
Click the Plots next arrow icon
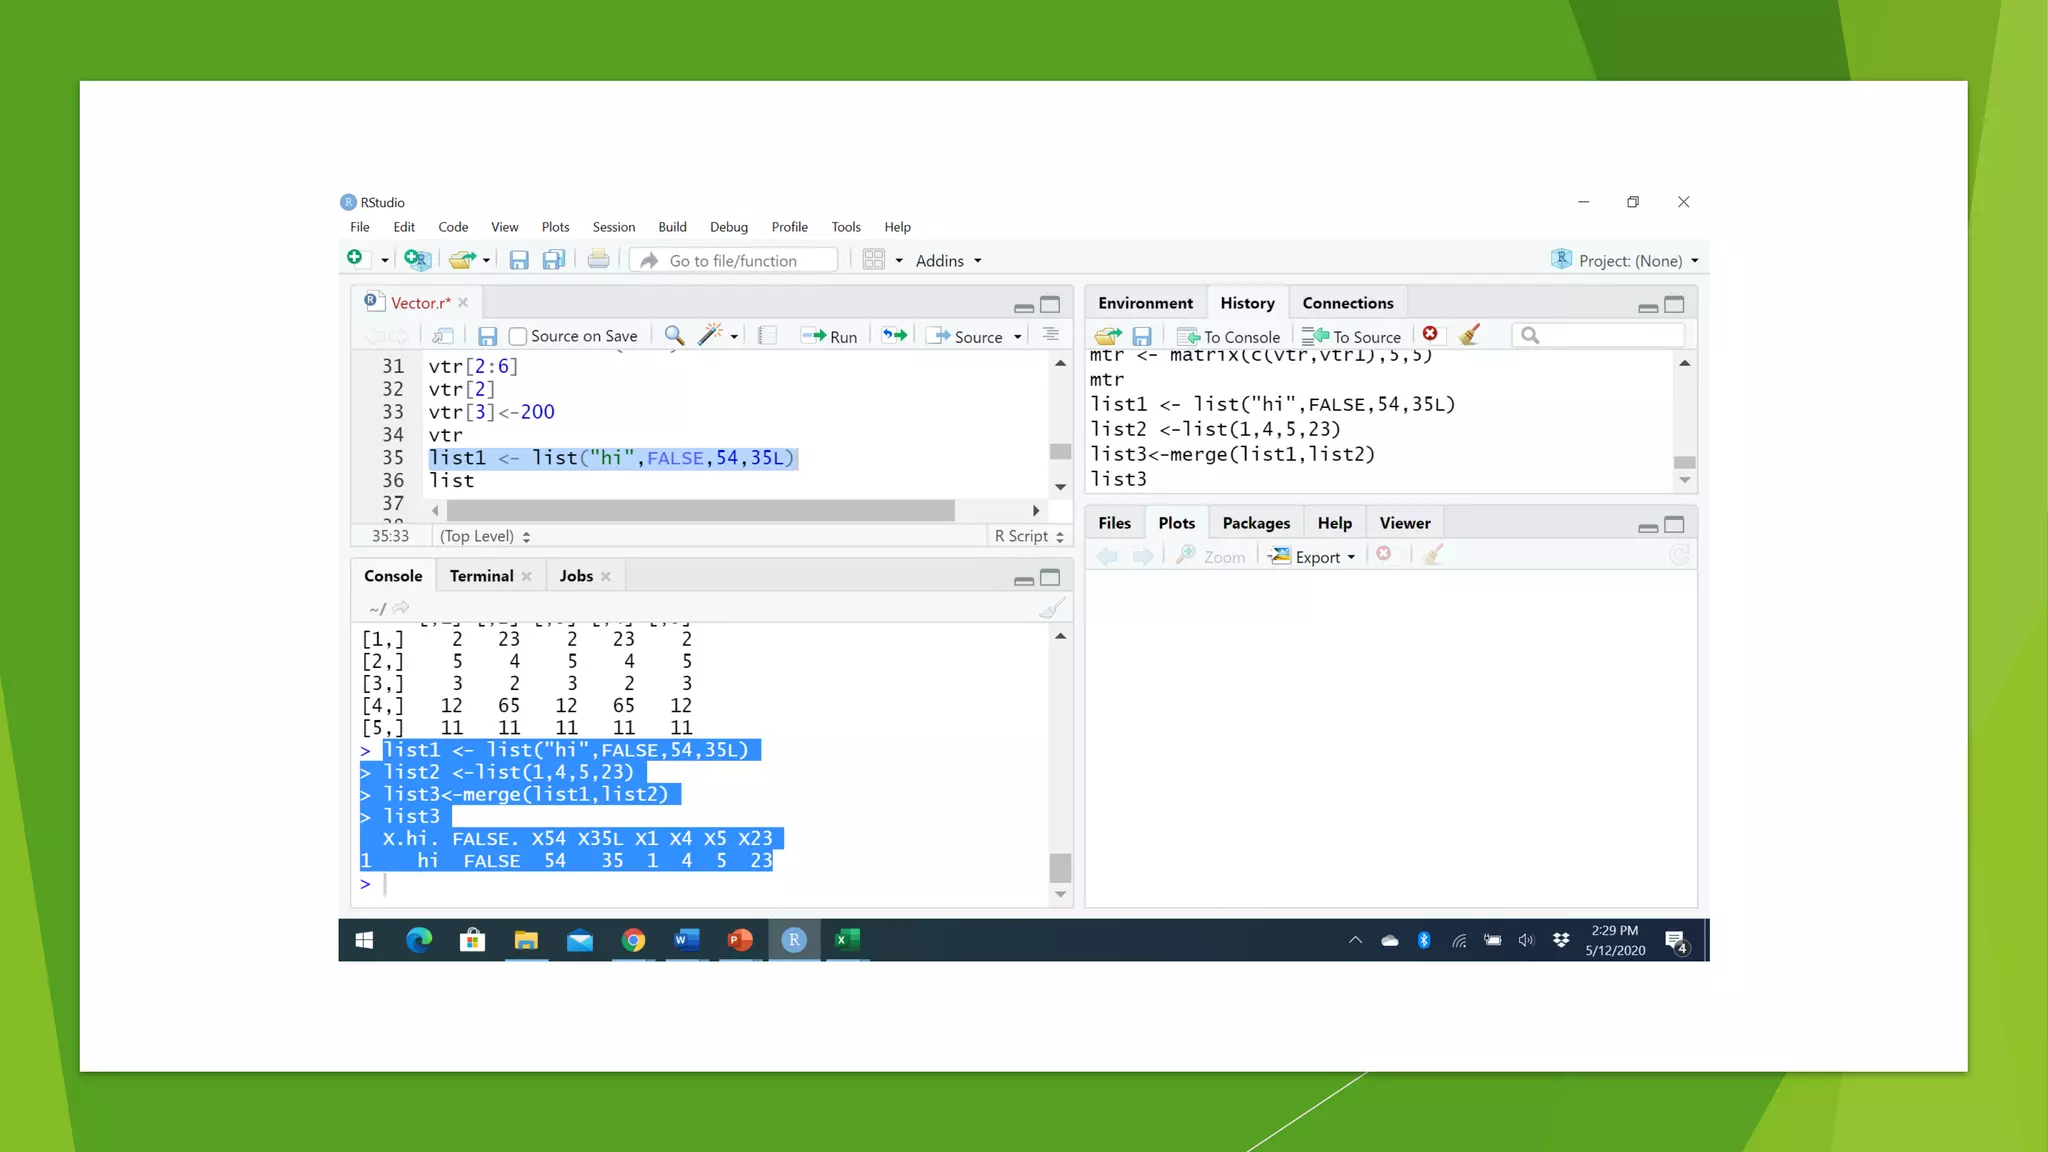(1143, 556)
